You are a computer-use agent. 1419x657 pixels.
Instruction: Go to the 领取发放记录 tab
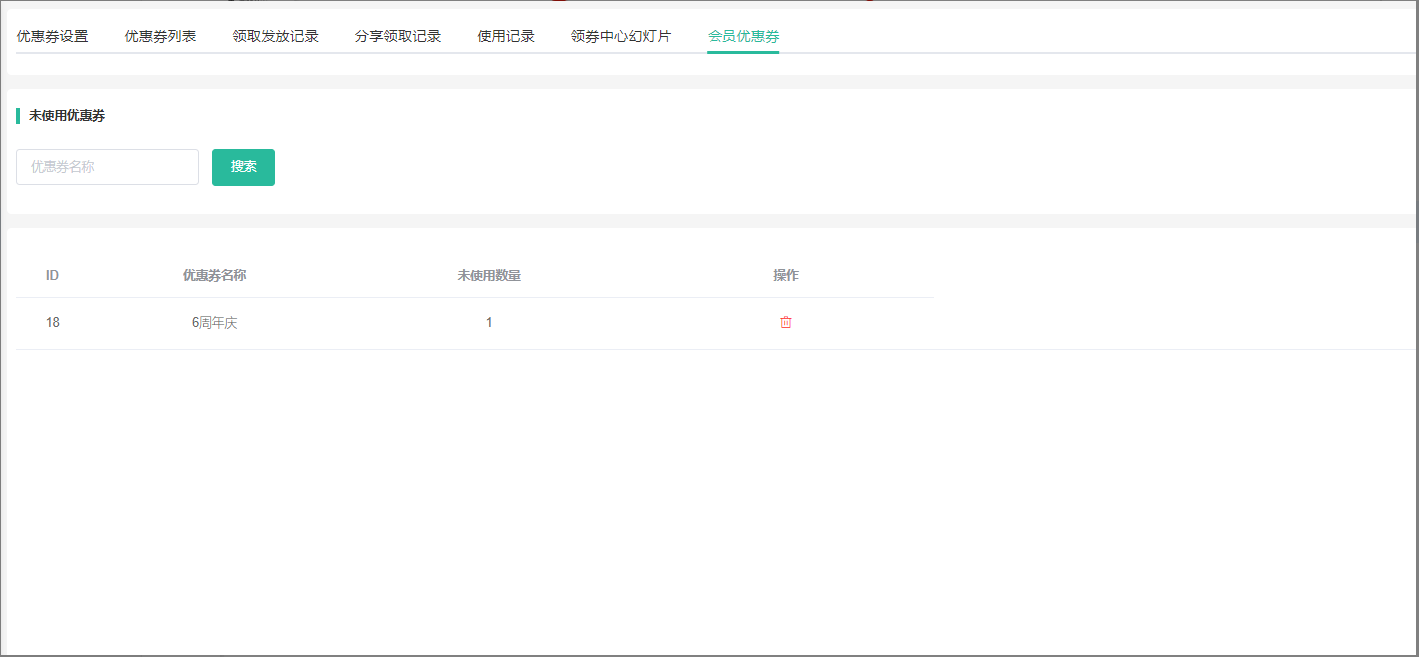coord(275,37)
